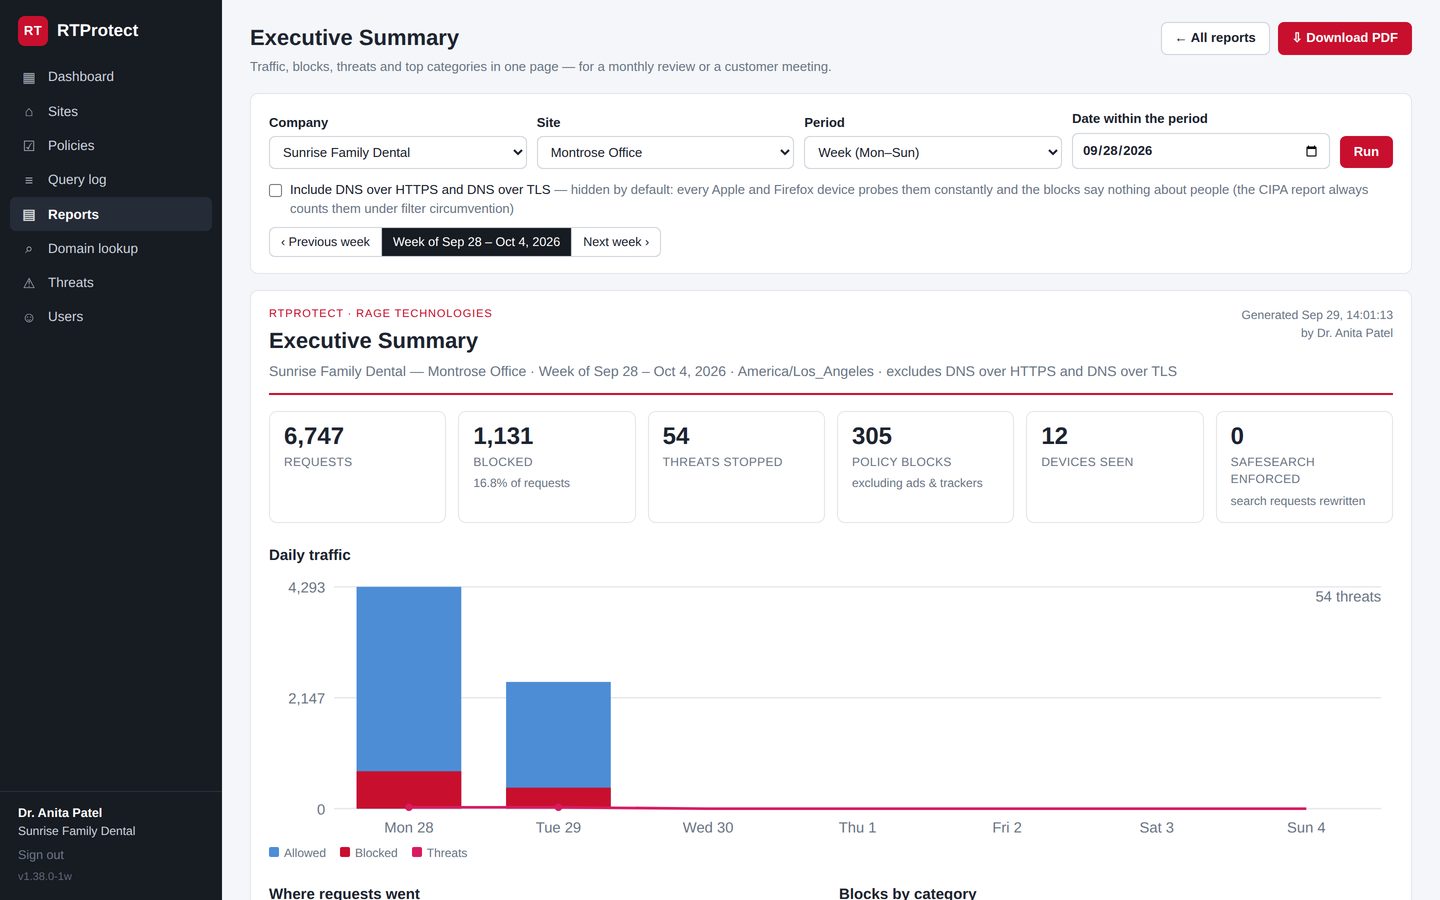
Task: Click the Tue 29 blue allowed bar
Action: point(558,735)
